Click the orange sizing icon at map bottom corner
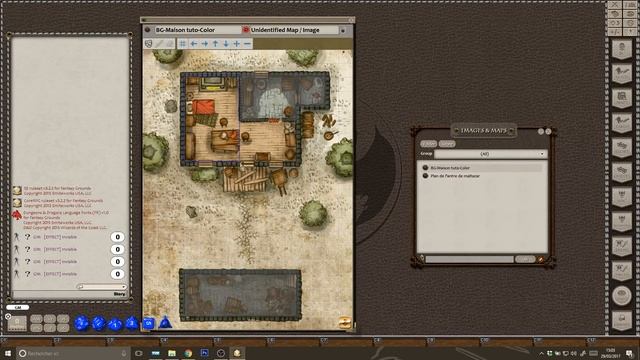Viewport: 640px width, 360px height. pos(345,322)
